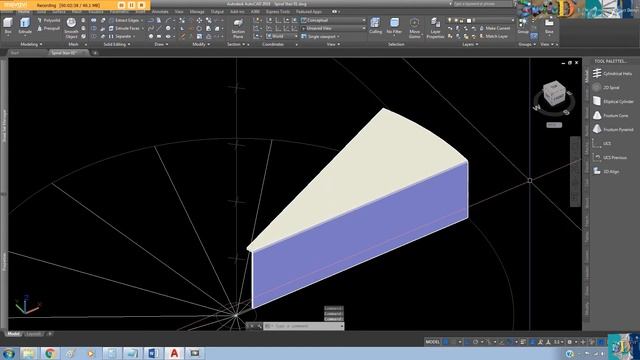Open the Single viewport dropdown
The height and width of the screenshot is (360, 640).
pos(321,36)
